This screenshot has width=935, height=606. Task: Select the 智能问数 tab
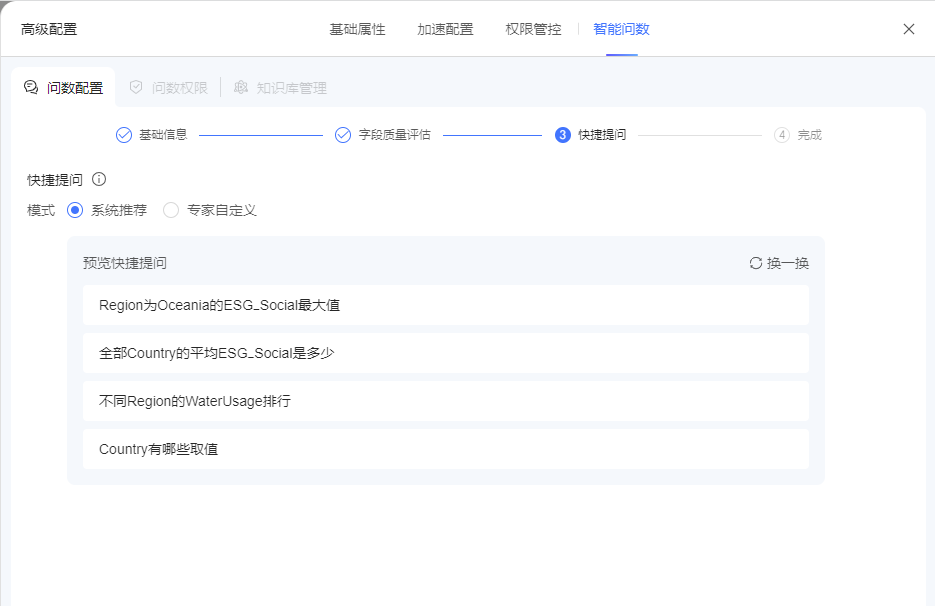point(621,29)
